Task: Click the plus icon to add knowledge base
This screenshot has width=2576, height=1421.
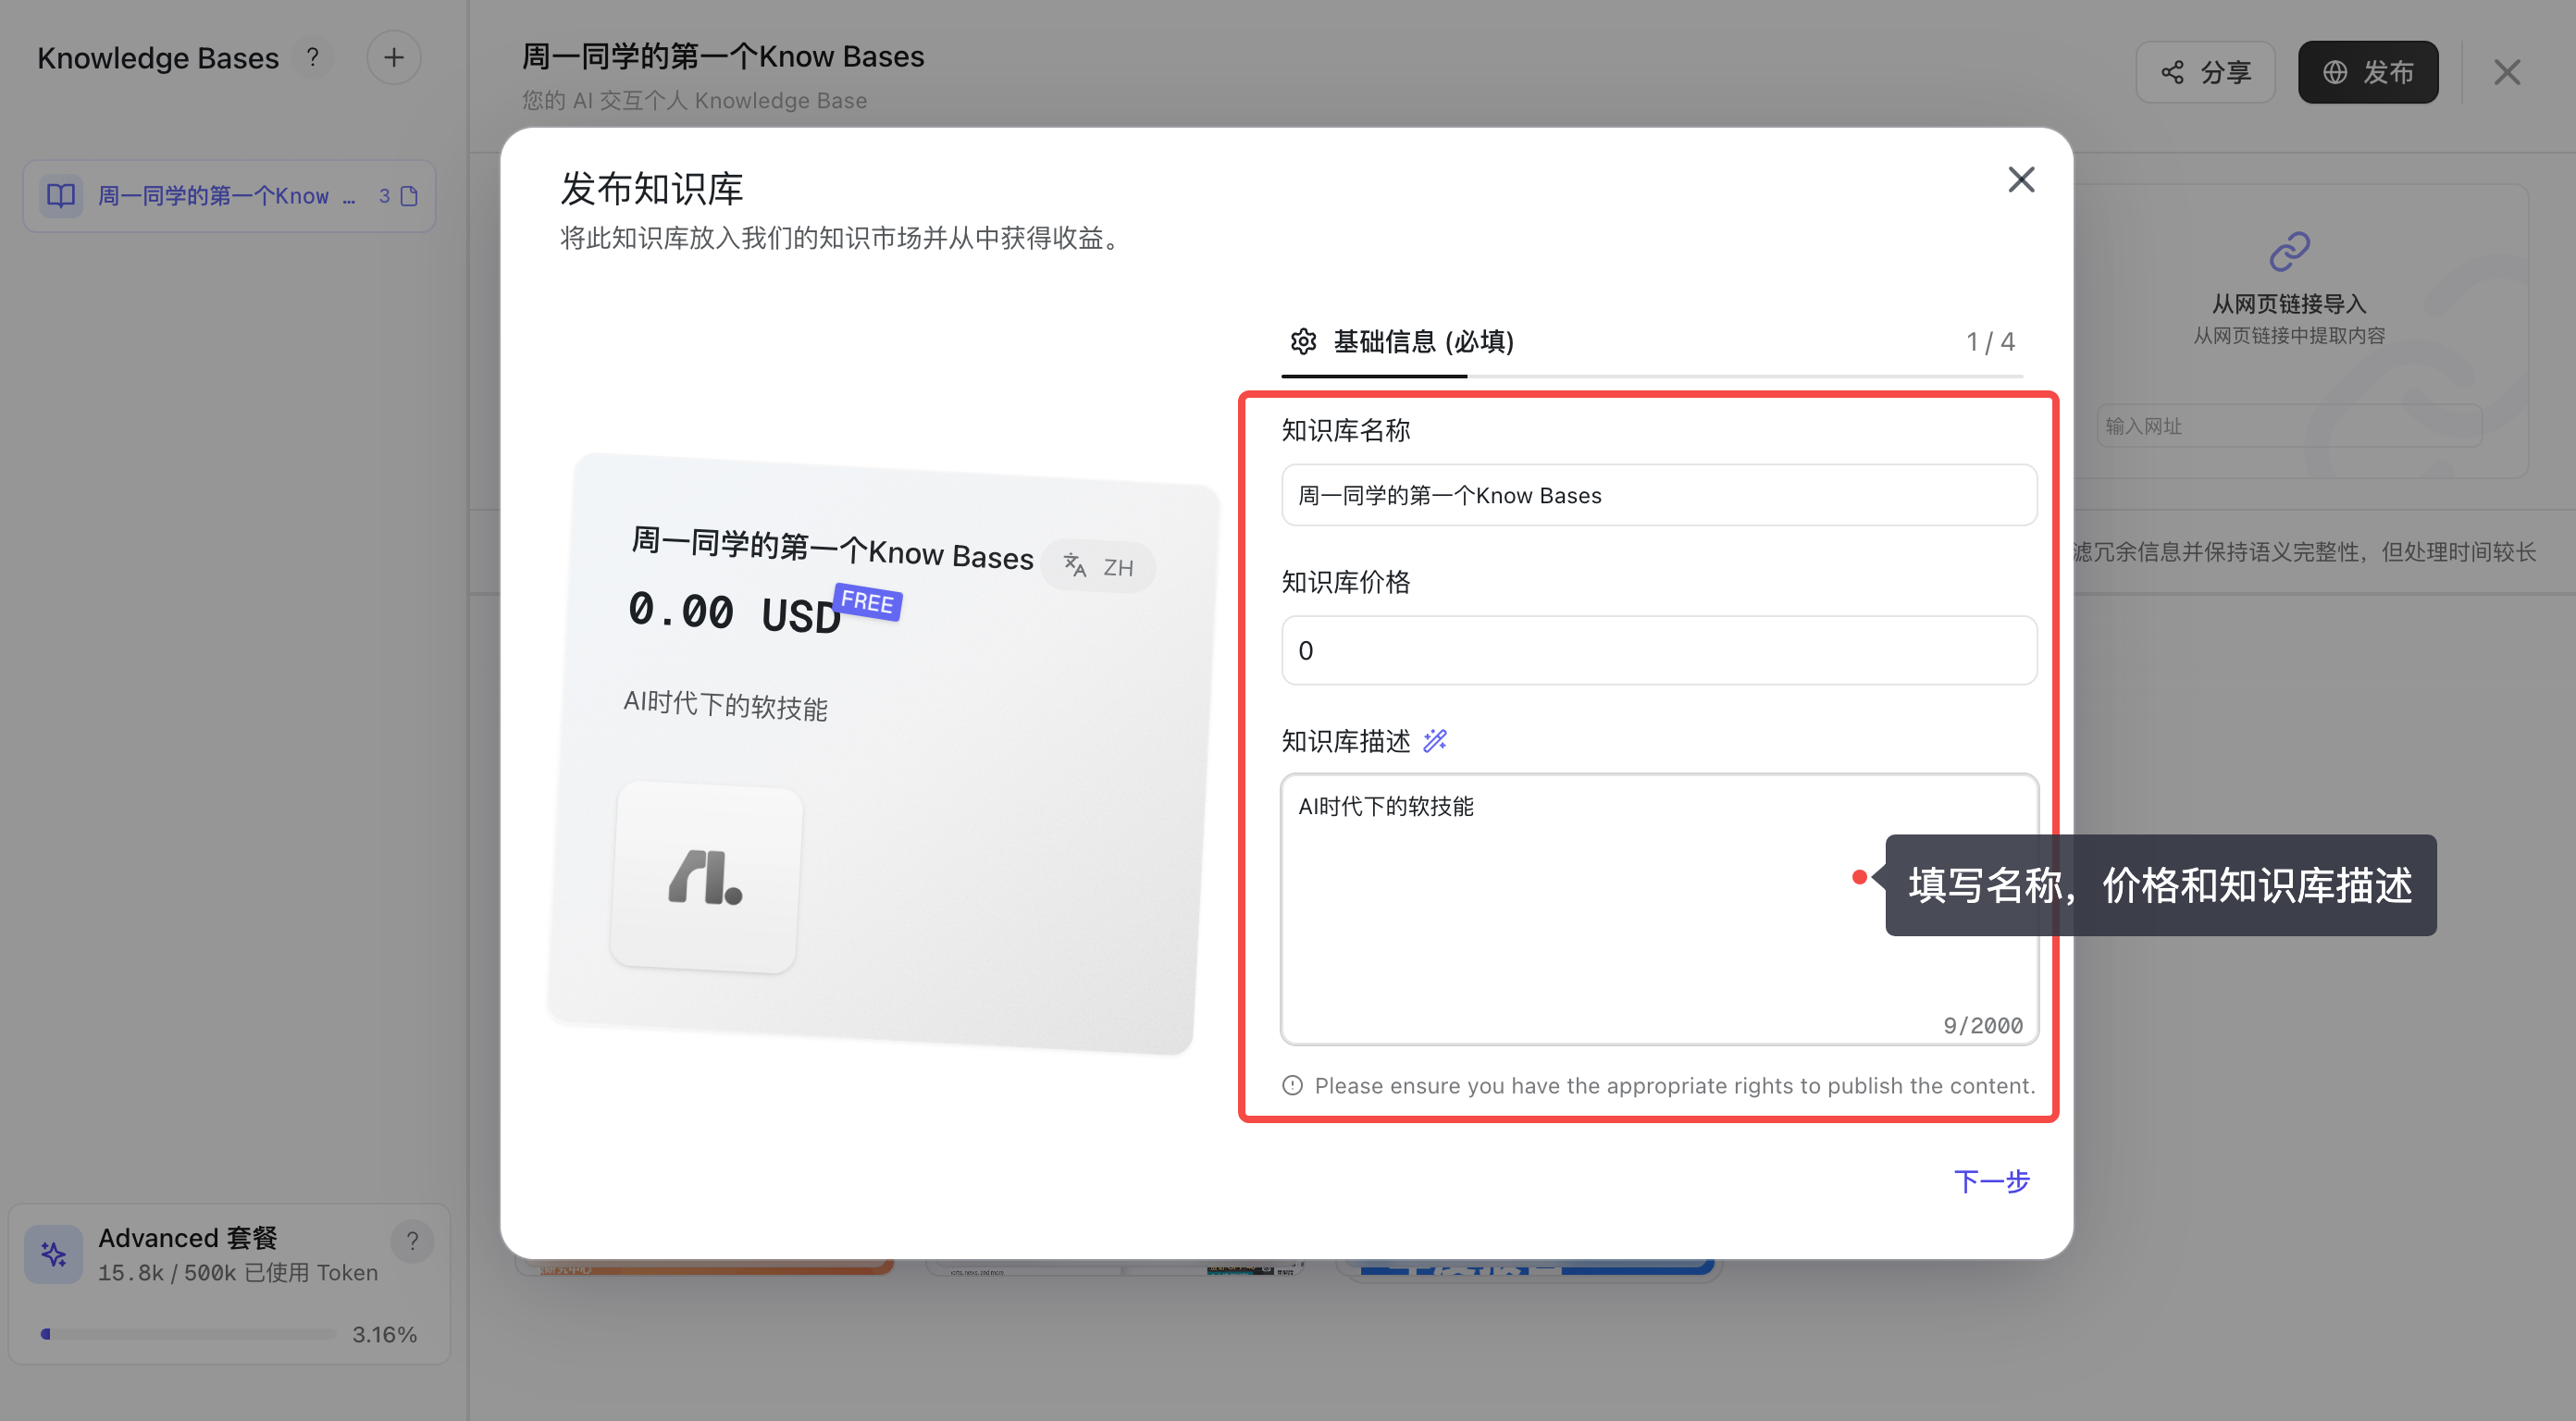Action: click(393, 58)
